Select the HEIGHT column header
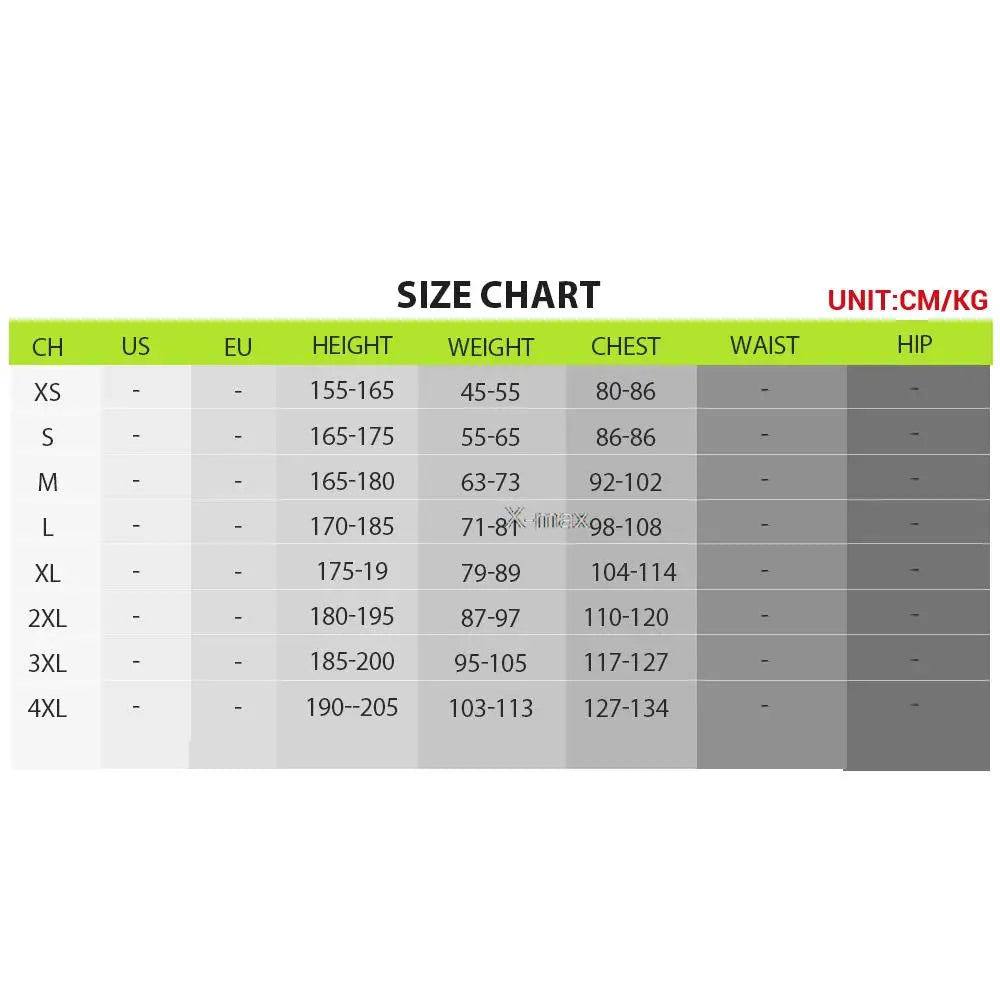The image size is (1000, 1000). coord(351,346)
